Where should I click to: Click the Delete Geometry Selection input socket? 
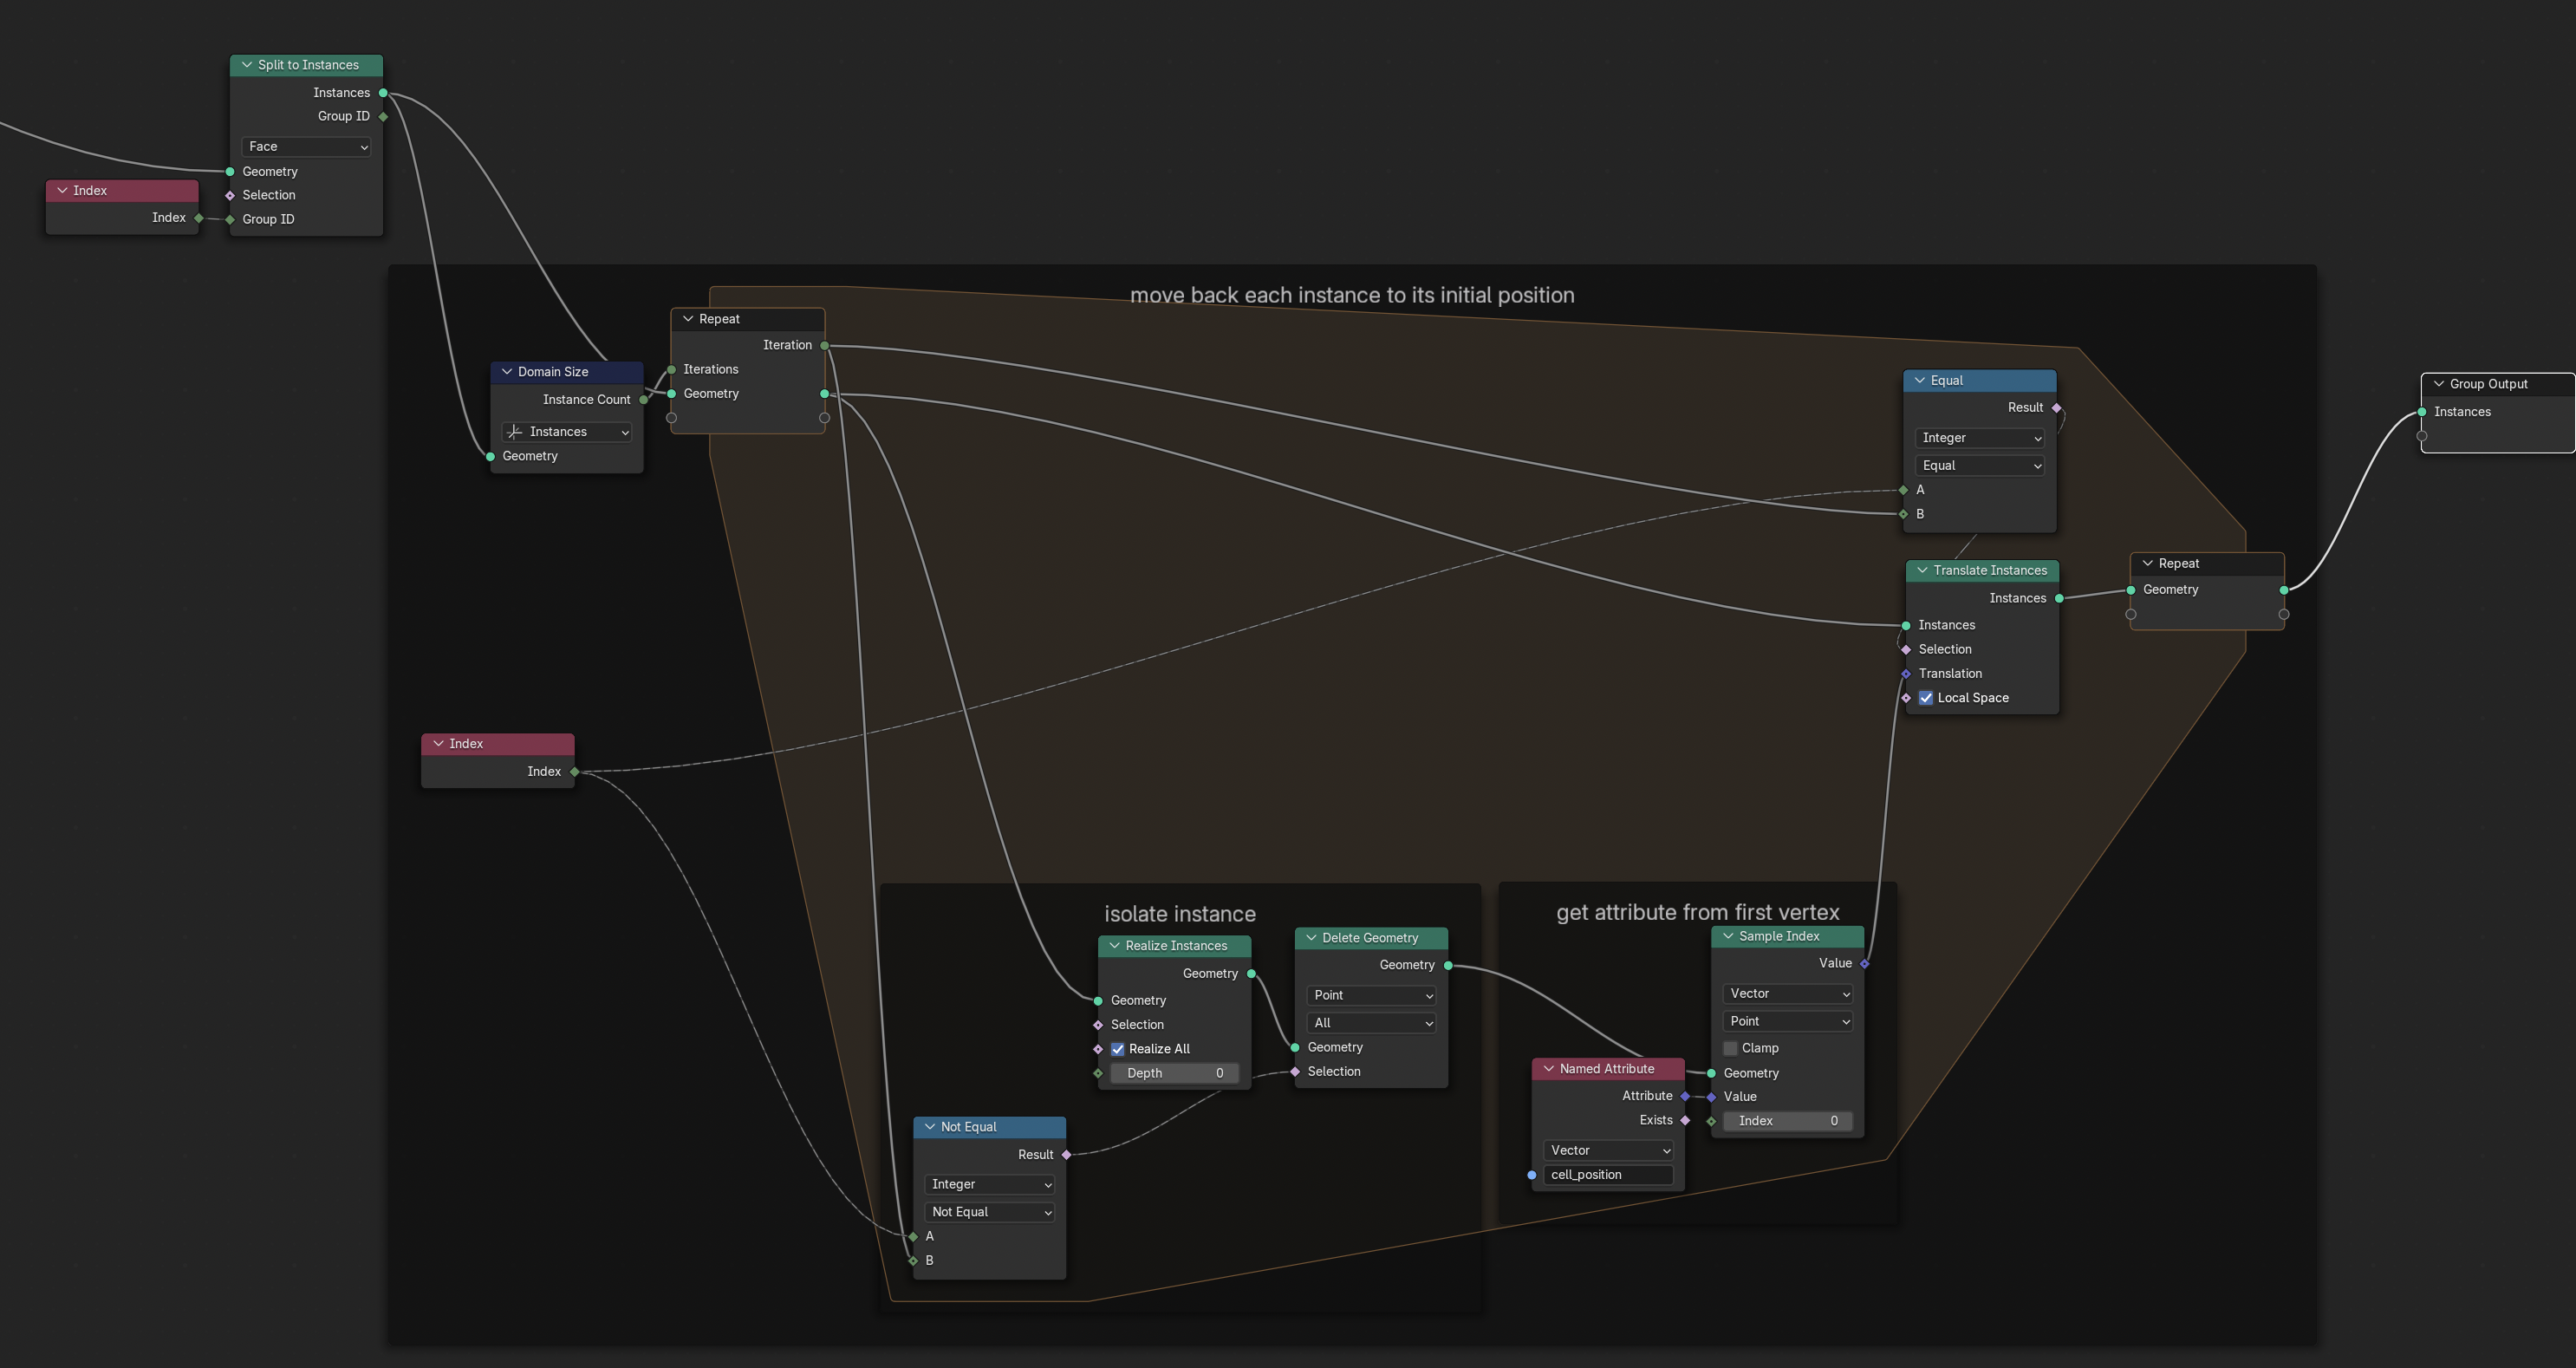pos(1295,1072)
